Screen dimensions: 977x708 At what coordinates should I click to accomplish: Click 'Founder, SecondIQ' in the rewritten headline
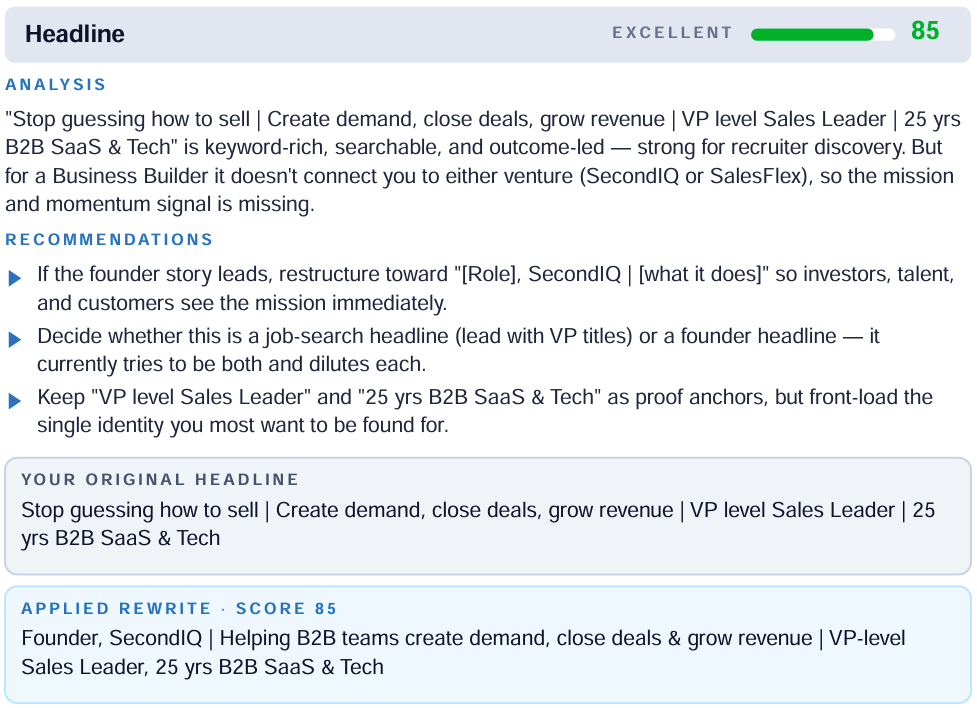pos(112,638)
